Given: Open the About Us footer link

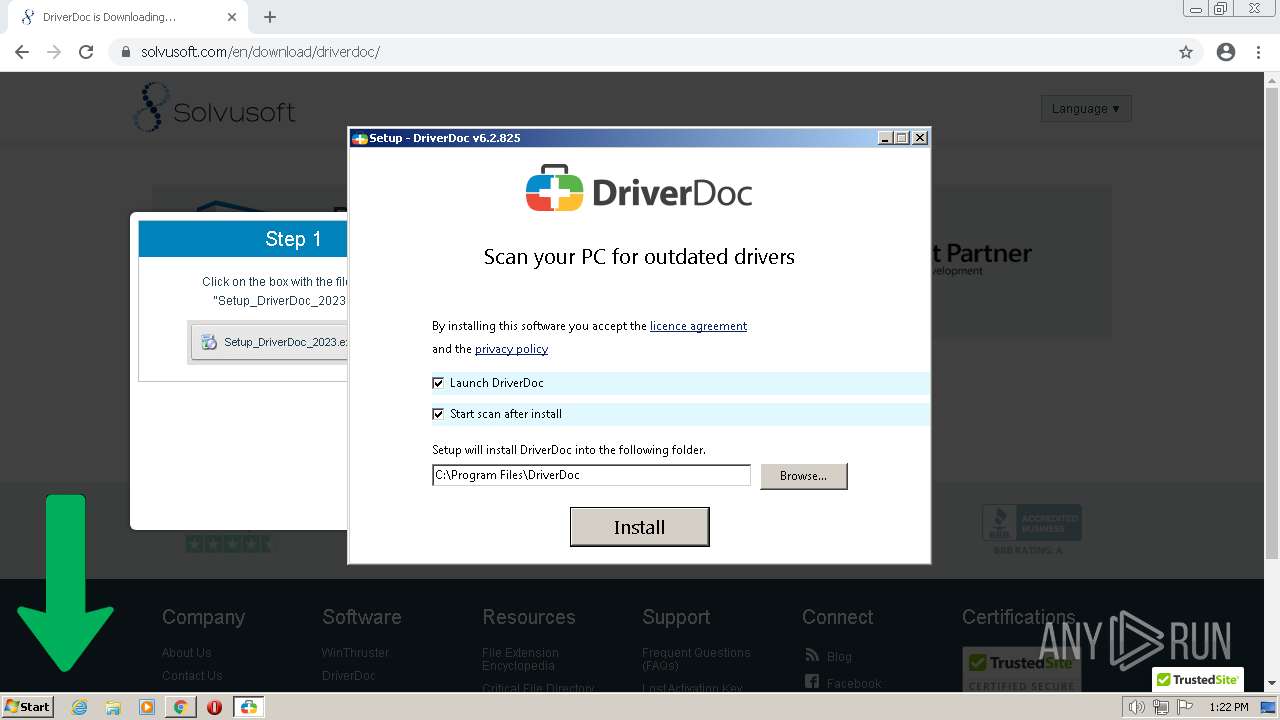Looking at the screenshot, I should pyautogui.click(x=187, y=653).
